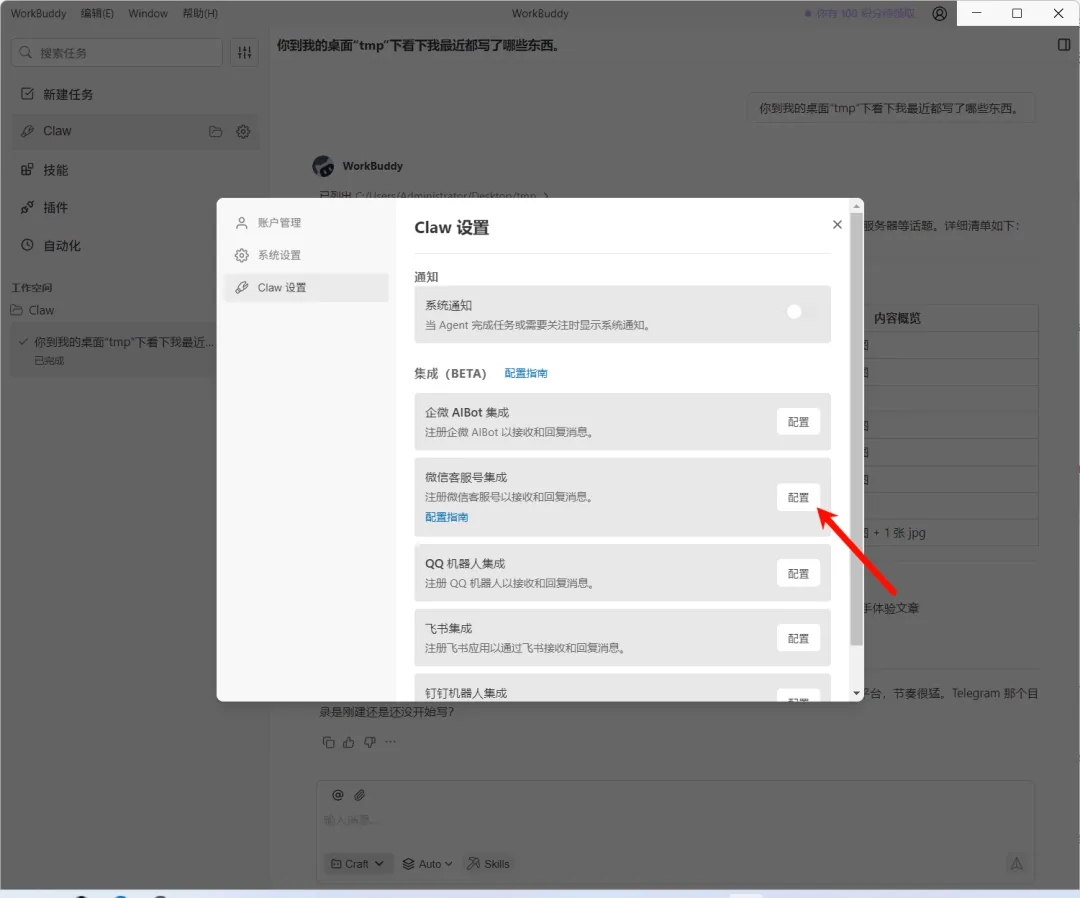The height and width of the screenshot is (898, 1080).
Task: Click the points claim notice in title bar
Action: pos(860,13)
